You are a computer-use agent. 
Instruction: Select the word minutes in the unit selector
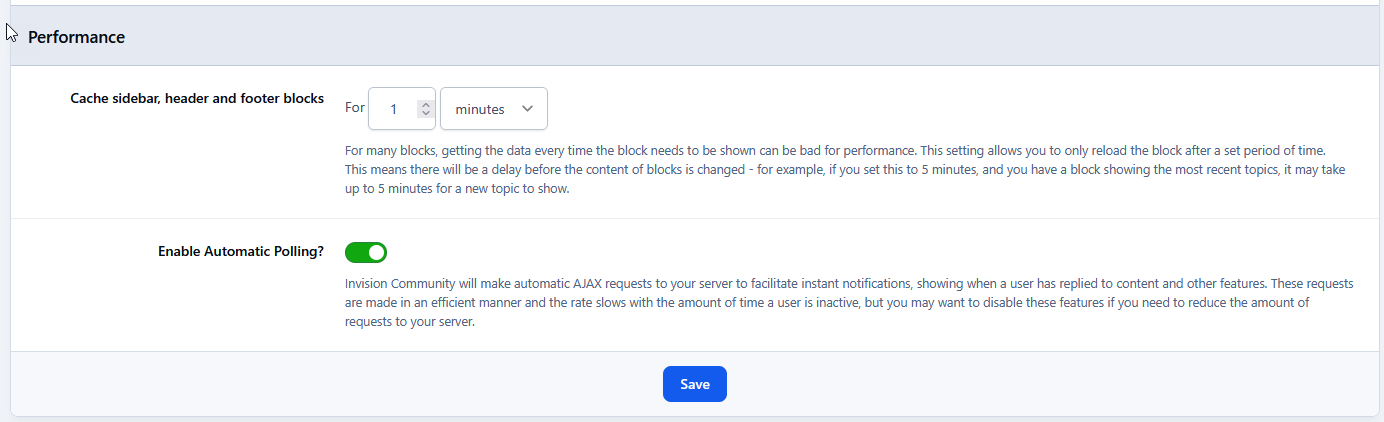click(x=480, y=109)
